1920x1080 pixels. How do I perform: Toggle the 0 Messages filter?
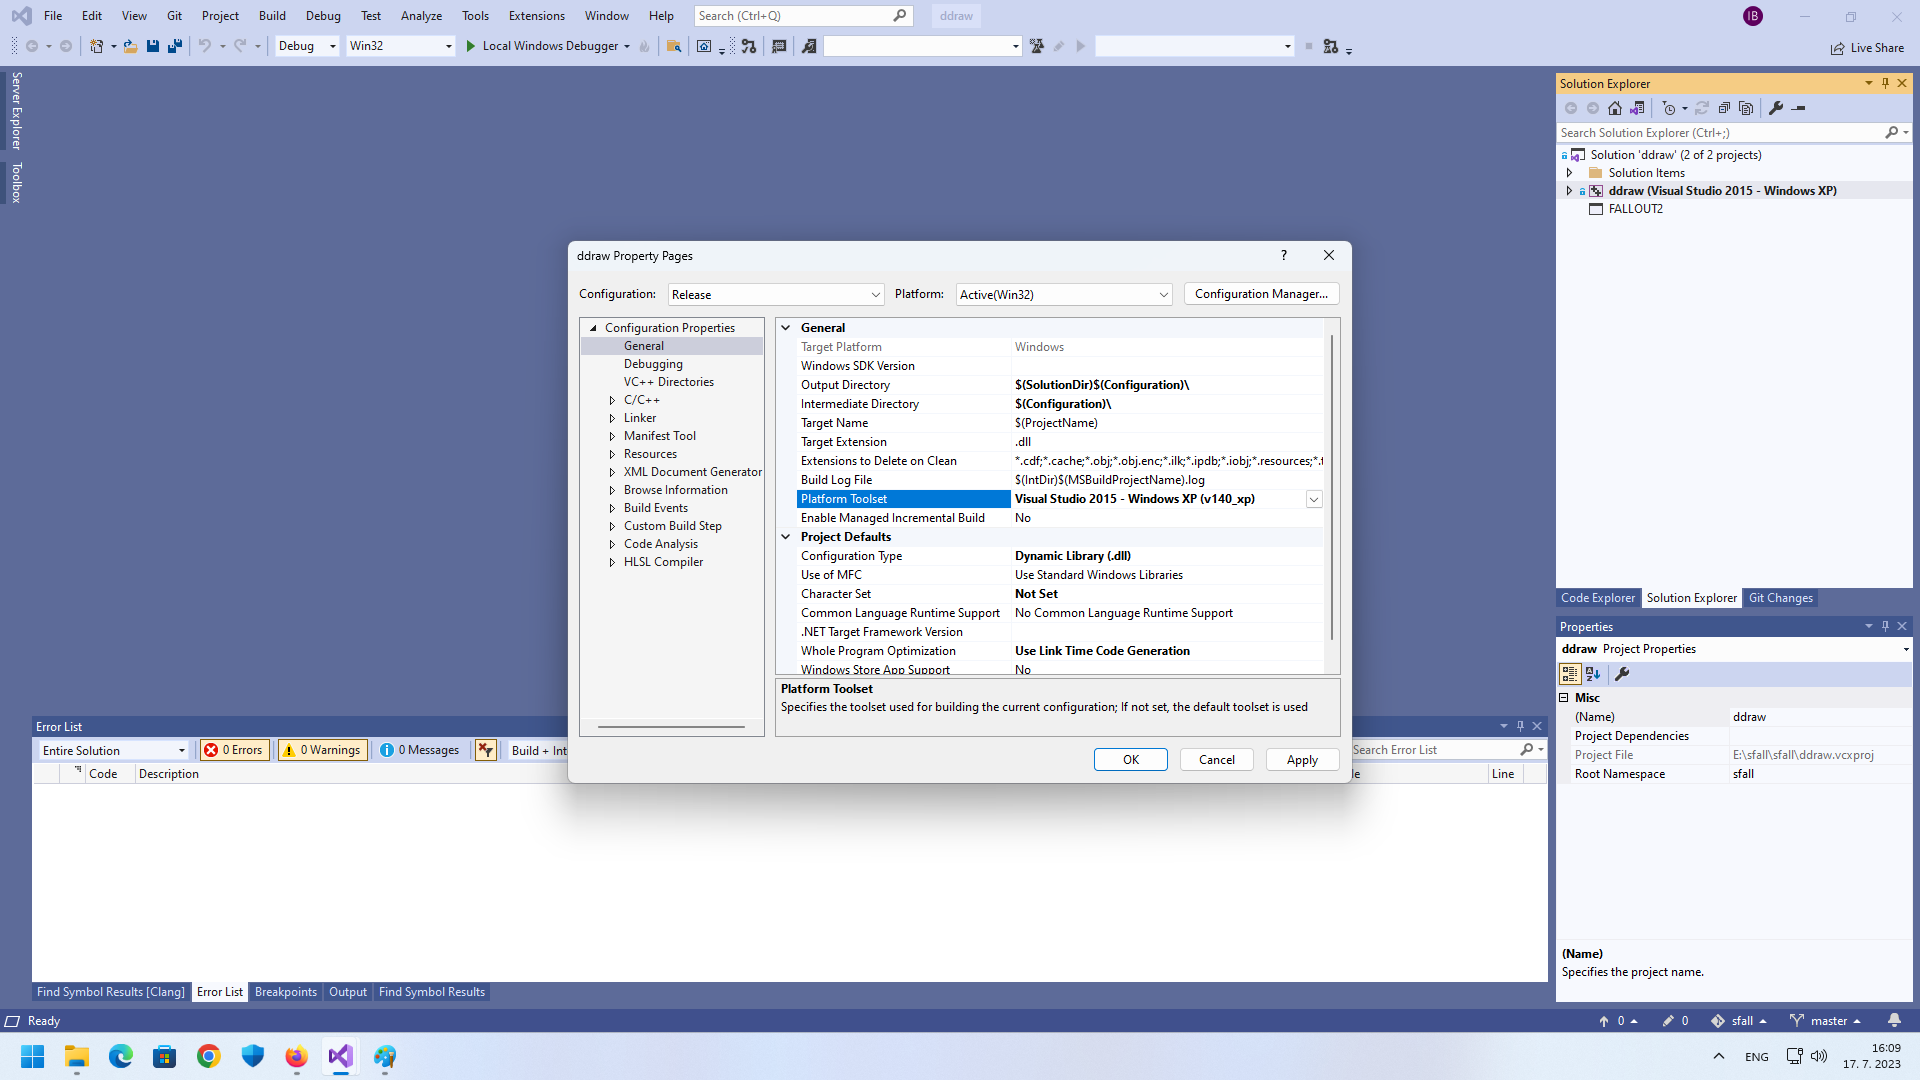click(420, 750)
